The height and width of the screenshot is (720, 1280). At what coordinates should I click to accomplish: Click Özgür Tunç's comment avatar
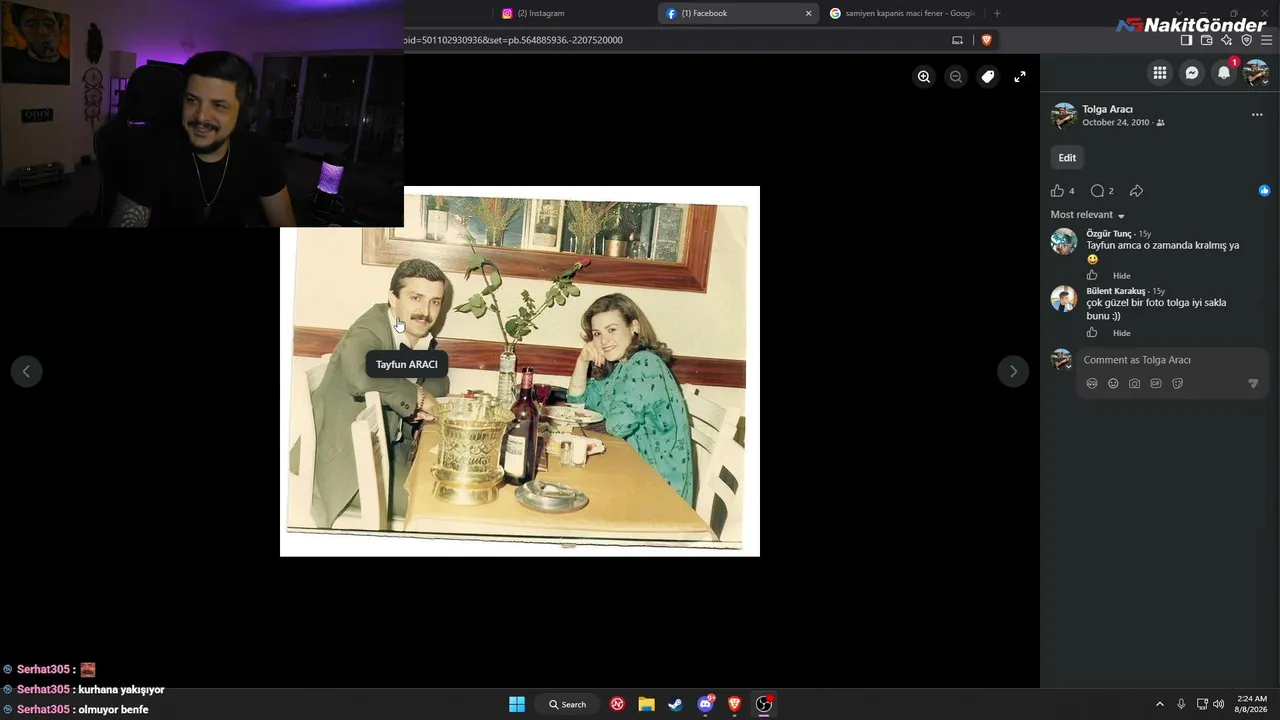coord(1063,241)
